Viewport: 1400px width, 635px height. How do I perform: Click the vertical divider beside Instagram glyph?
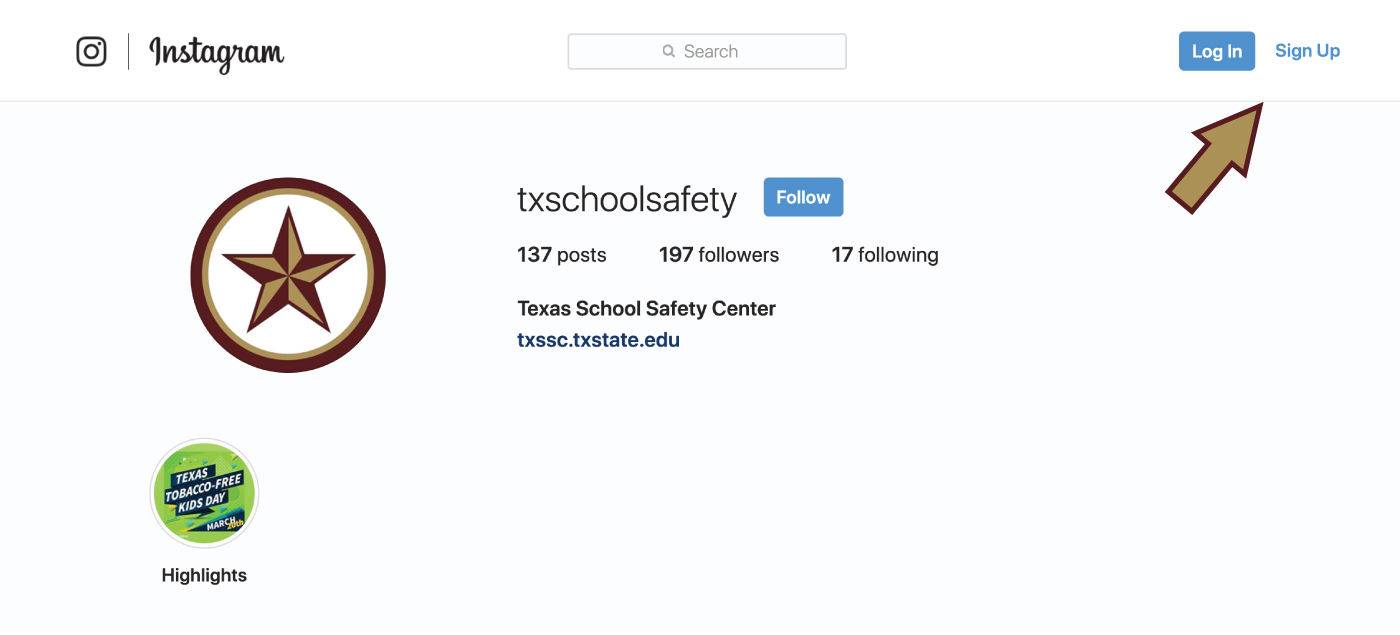[x=128, y=51]
